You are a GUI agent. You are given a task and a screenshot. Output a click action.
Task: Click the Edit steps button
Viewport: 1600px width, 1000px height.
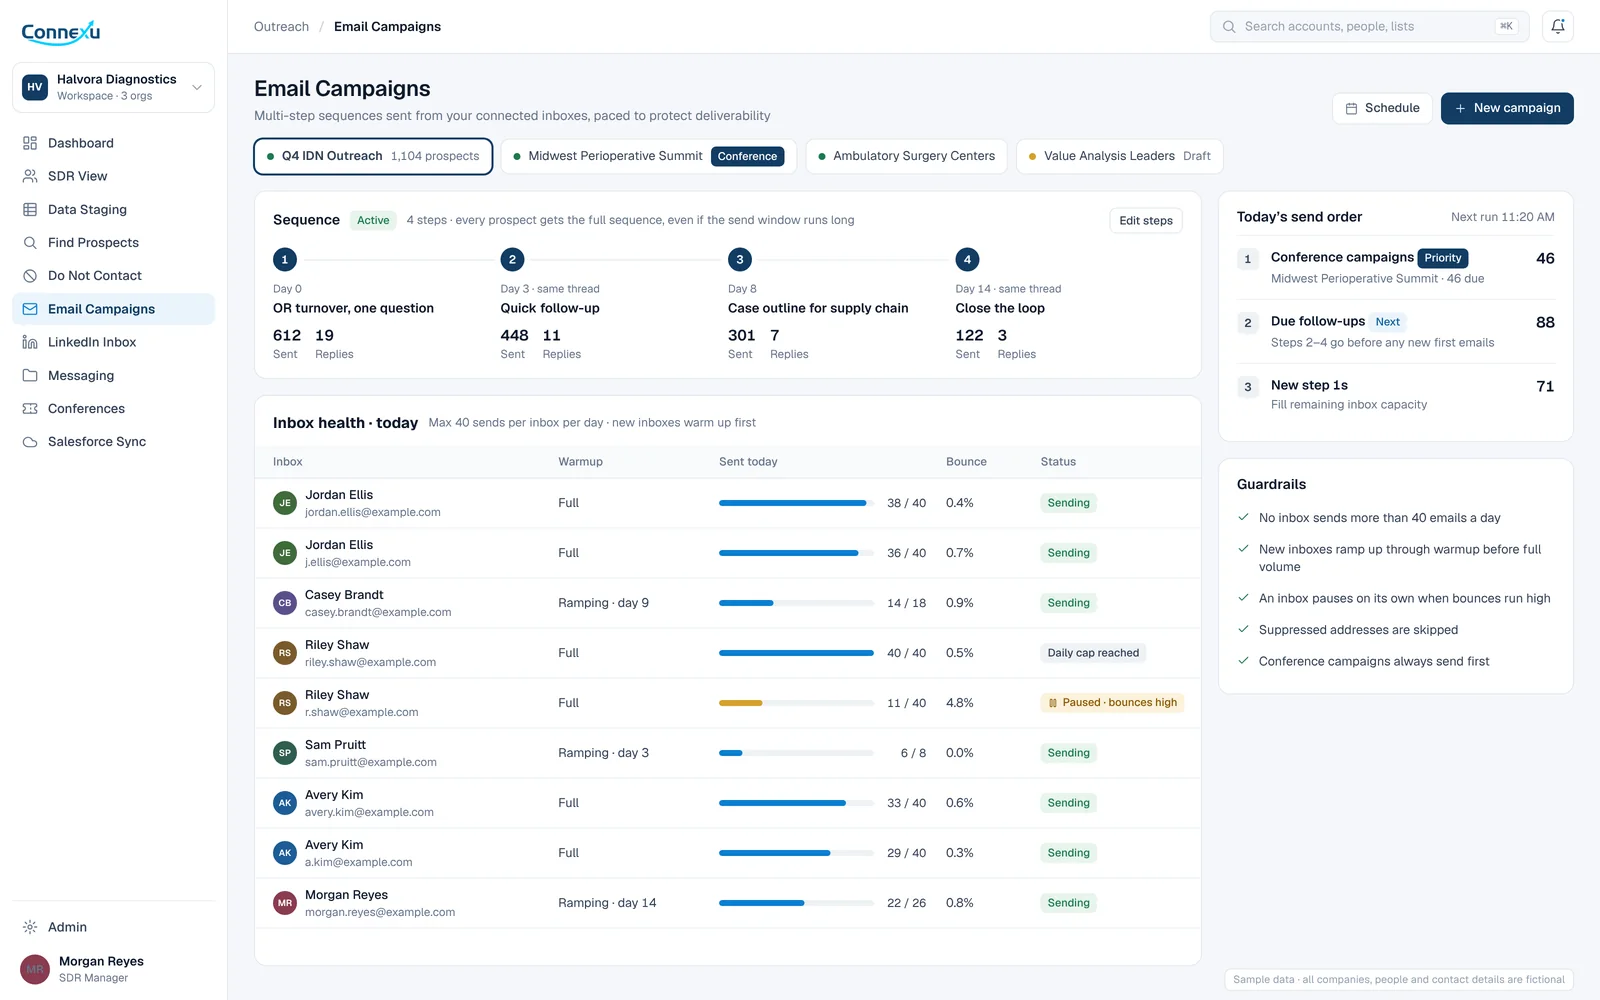[x=1146, y=221]
